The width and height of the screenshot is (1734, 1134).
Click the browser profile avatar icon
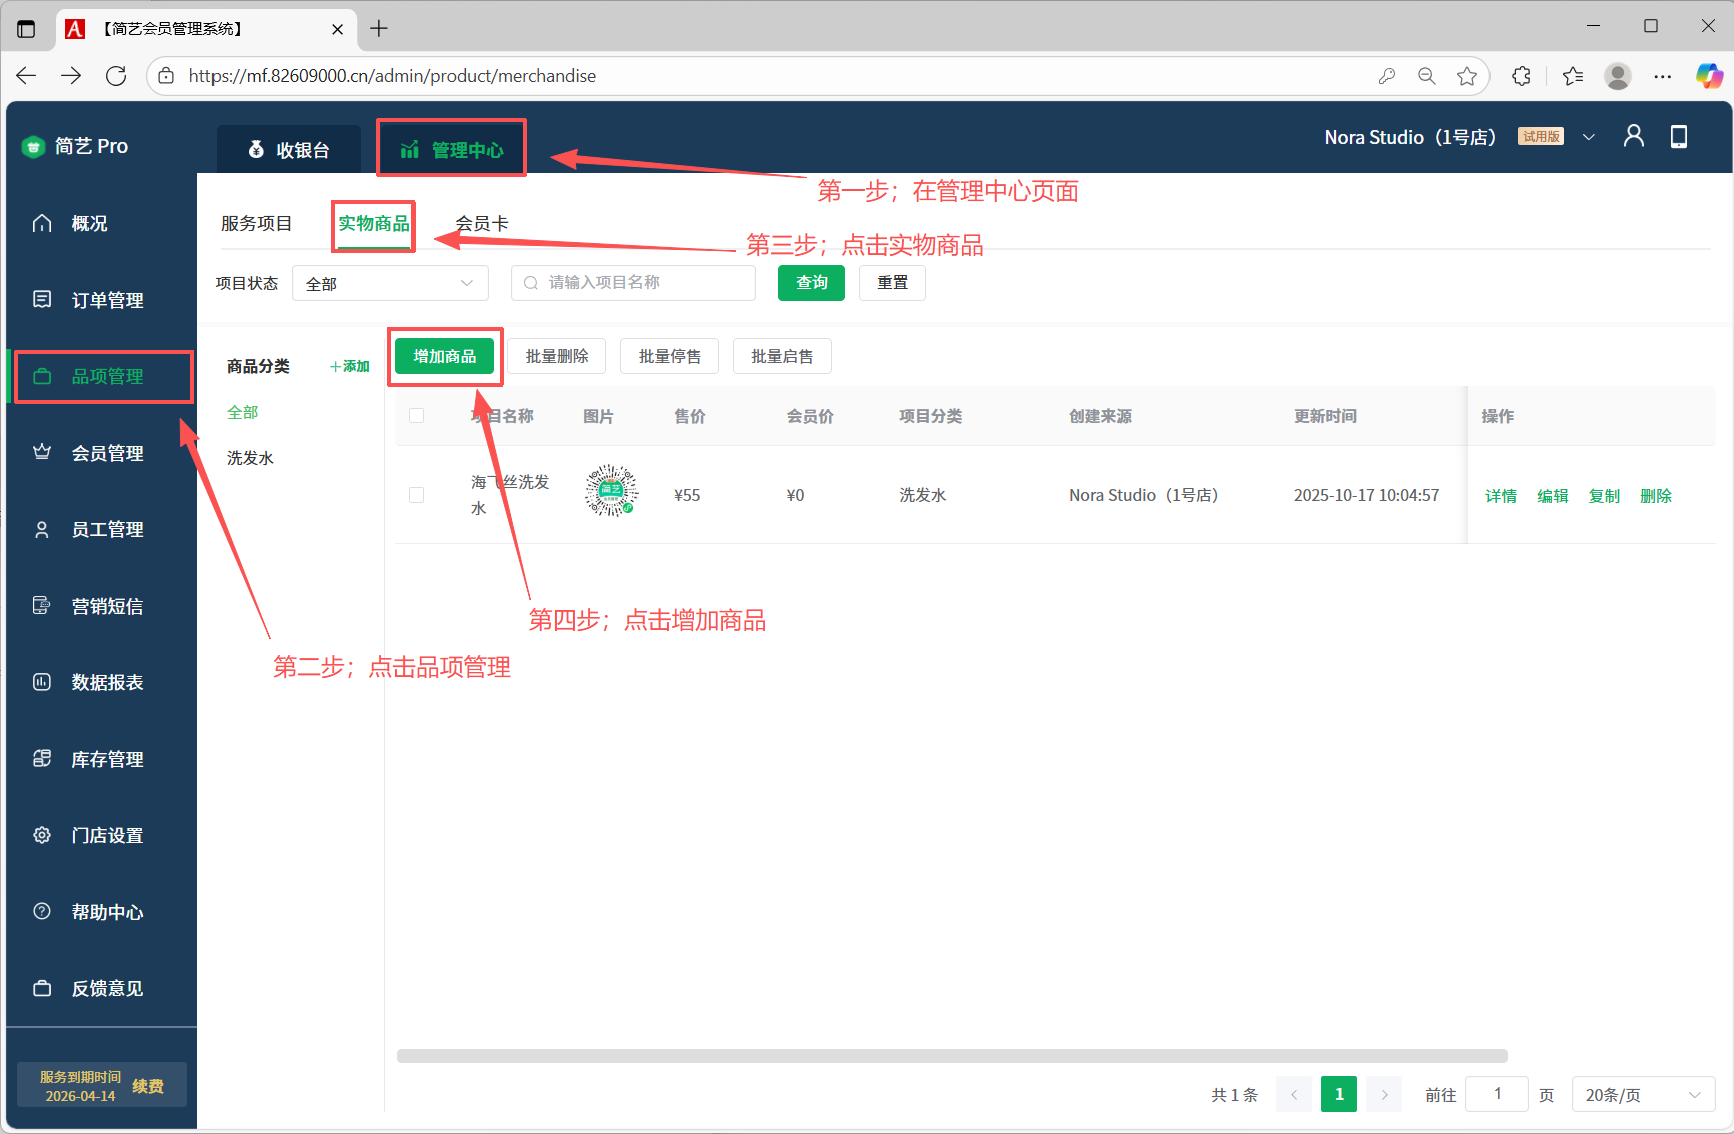tap(1618, 76)
